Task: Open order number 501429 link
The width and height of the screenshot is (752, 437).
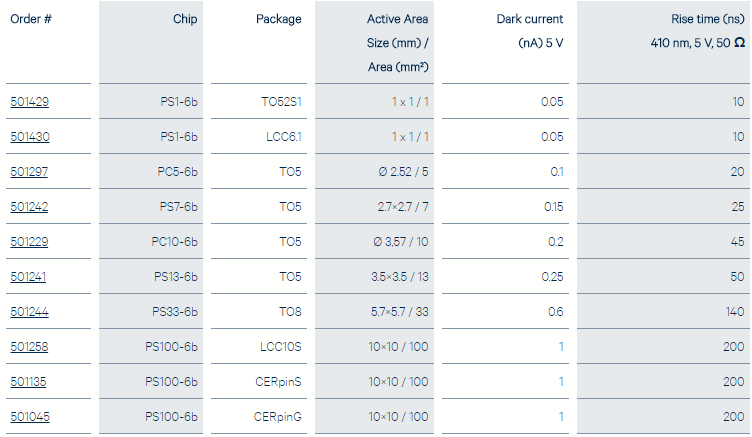Action: click(28, 102)
